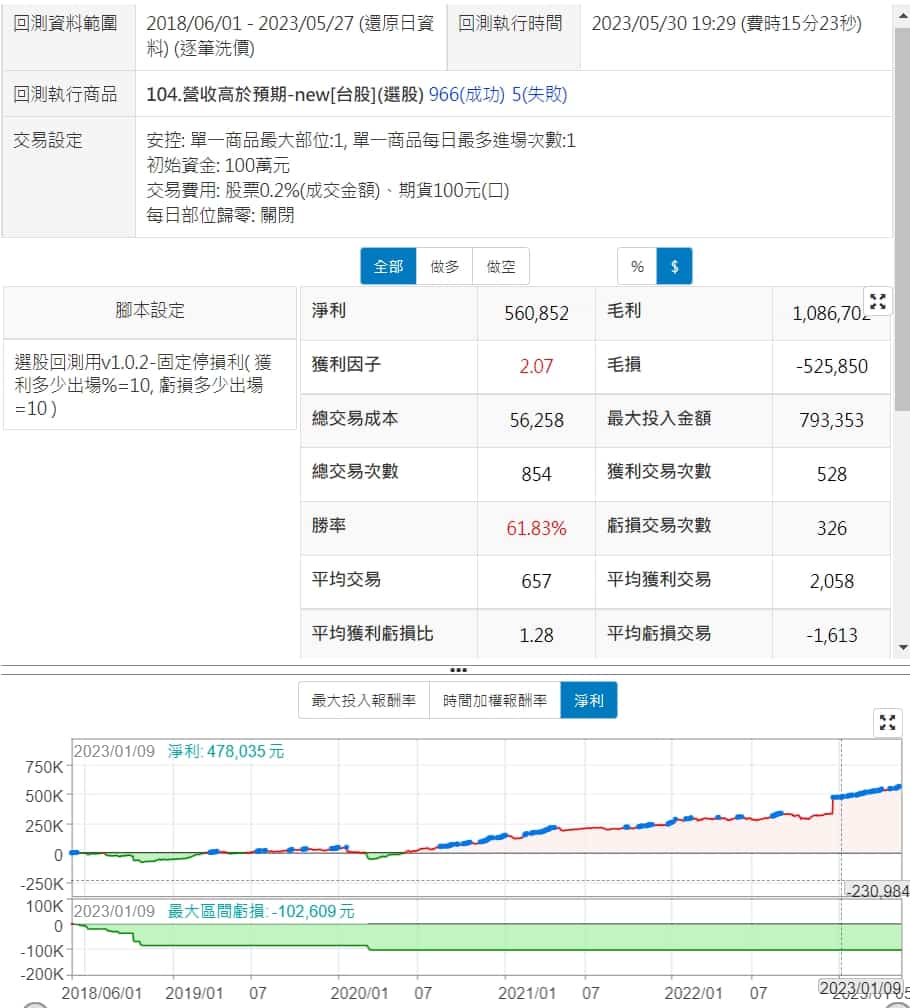Click the scrollbar down arrow

point(902,647)
